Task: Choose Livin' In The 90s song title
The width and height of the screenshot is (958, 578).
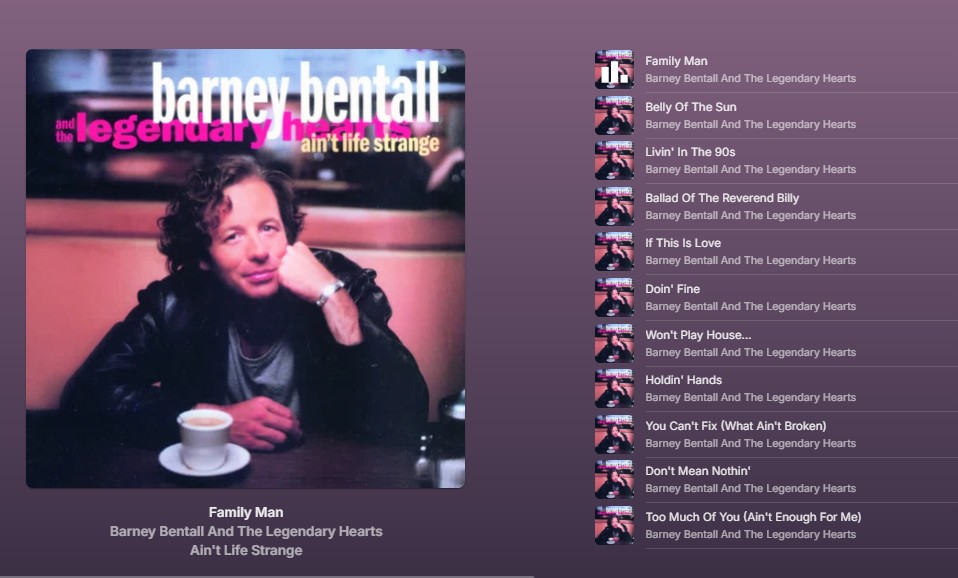Action: [x=690, y=152]
